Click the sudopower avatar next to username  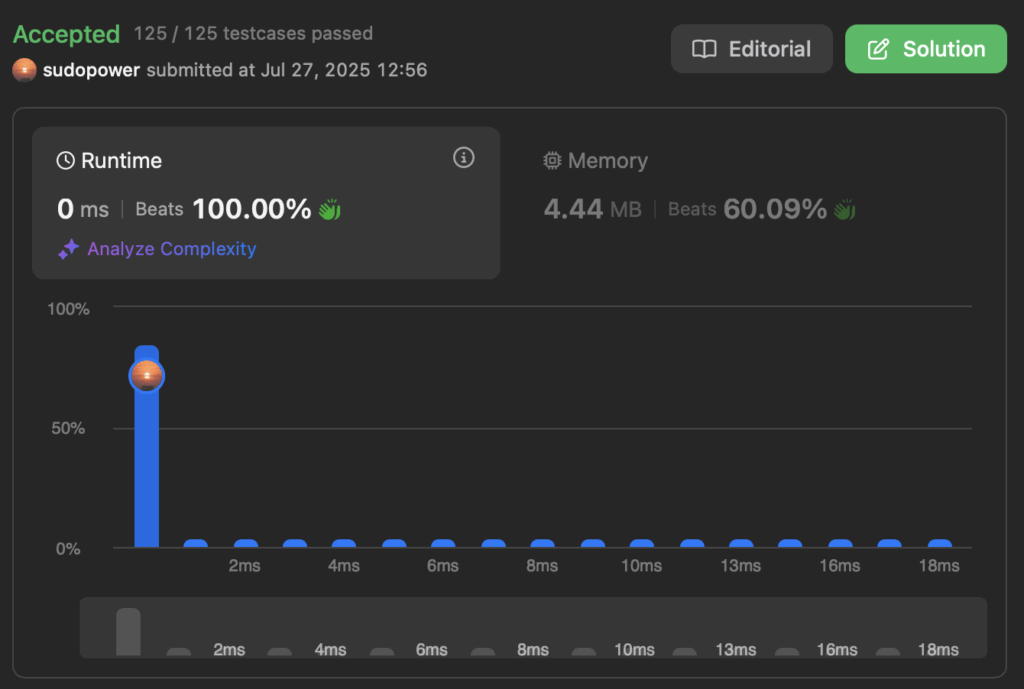coord(24,70)
